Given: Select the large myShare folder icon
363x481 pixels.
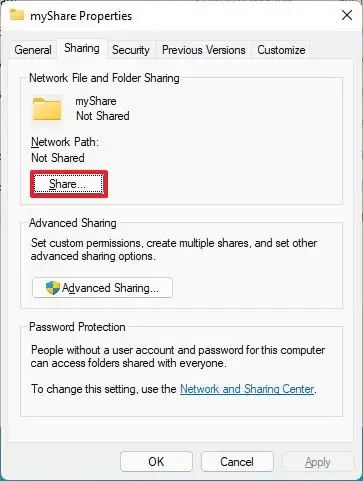Looking at the screenshot, I should pos(47,109).
